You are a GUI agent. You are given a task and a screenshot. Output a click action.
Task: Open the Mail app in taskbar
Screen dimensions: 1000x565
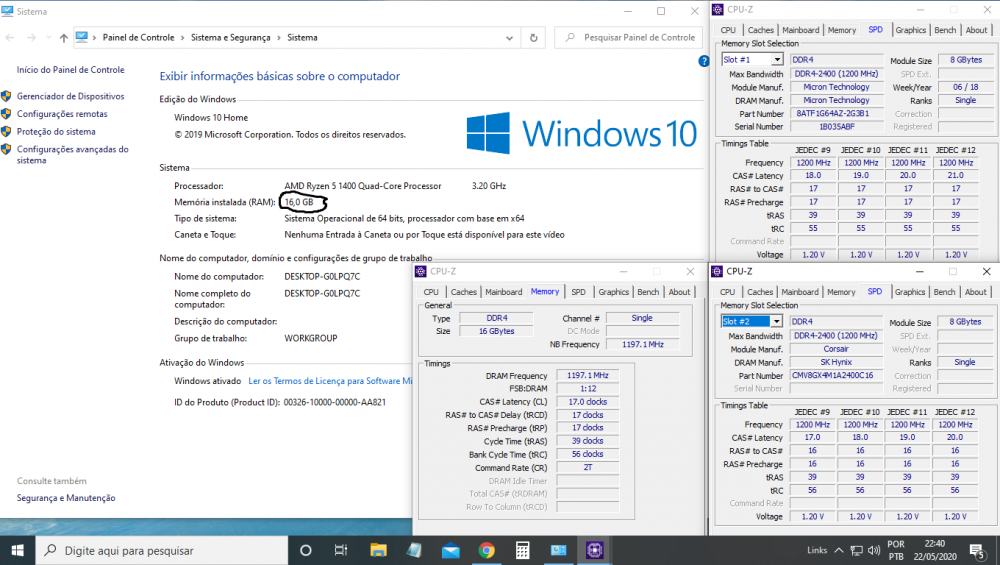coord(450,550)
